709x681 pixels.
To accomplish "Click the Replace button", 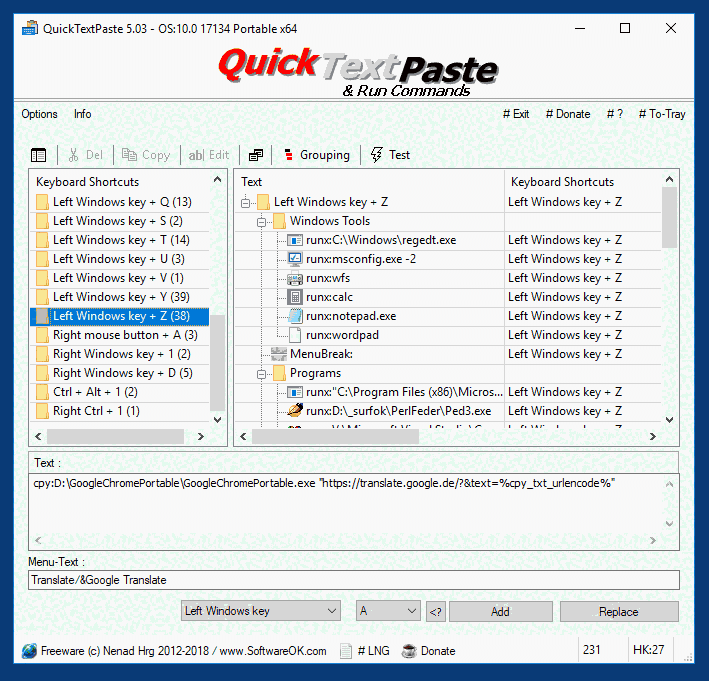I will pyautogui.click(x=619, y=612).
